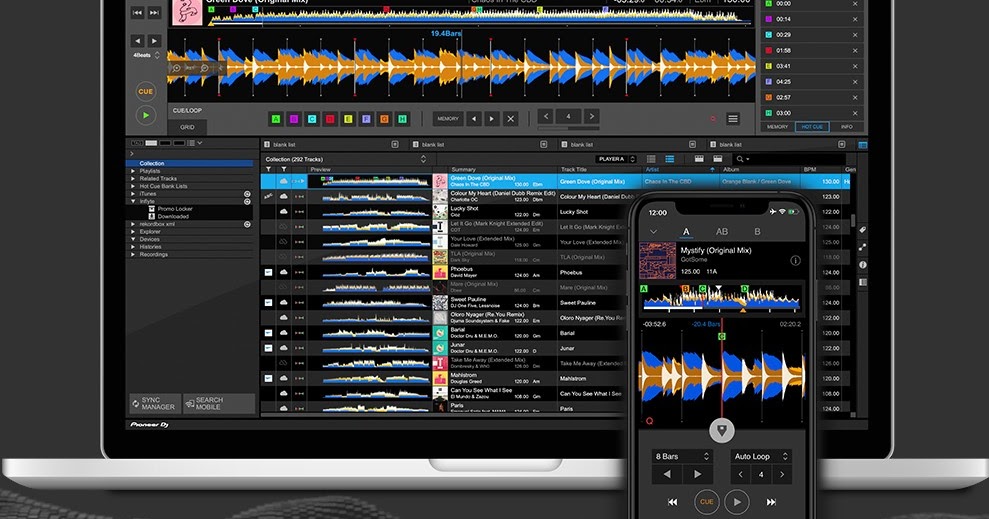Click album art of Green Dove row
Screen dimensions: 989x519
[440, 182]
